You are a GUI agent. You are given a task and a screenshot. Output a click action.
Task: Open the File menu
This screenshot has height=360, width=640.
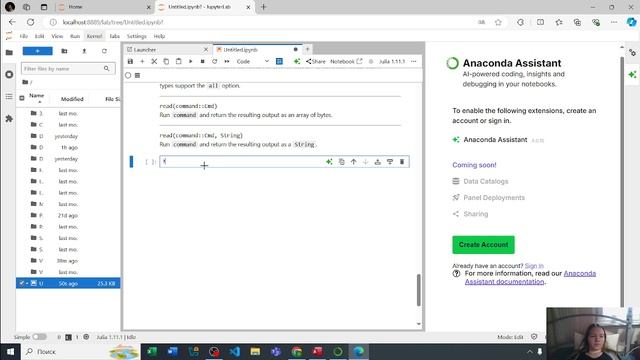point(24,36)
